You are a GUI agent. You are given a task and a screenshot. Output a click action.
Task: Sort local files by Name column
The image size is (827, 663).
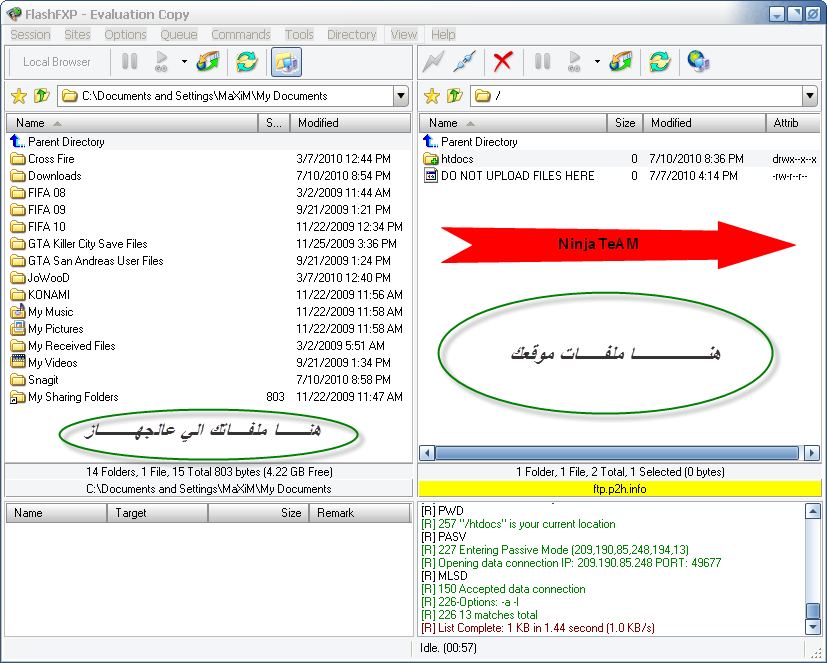[x=132, y=123]
